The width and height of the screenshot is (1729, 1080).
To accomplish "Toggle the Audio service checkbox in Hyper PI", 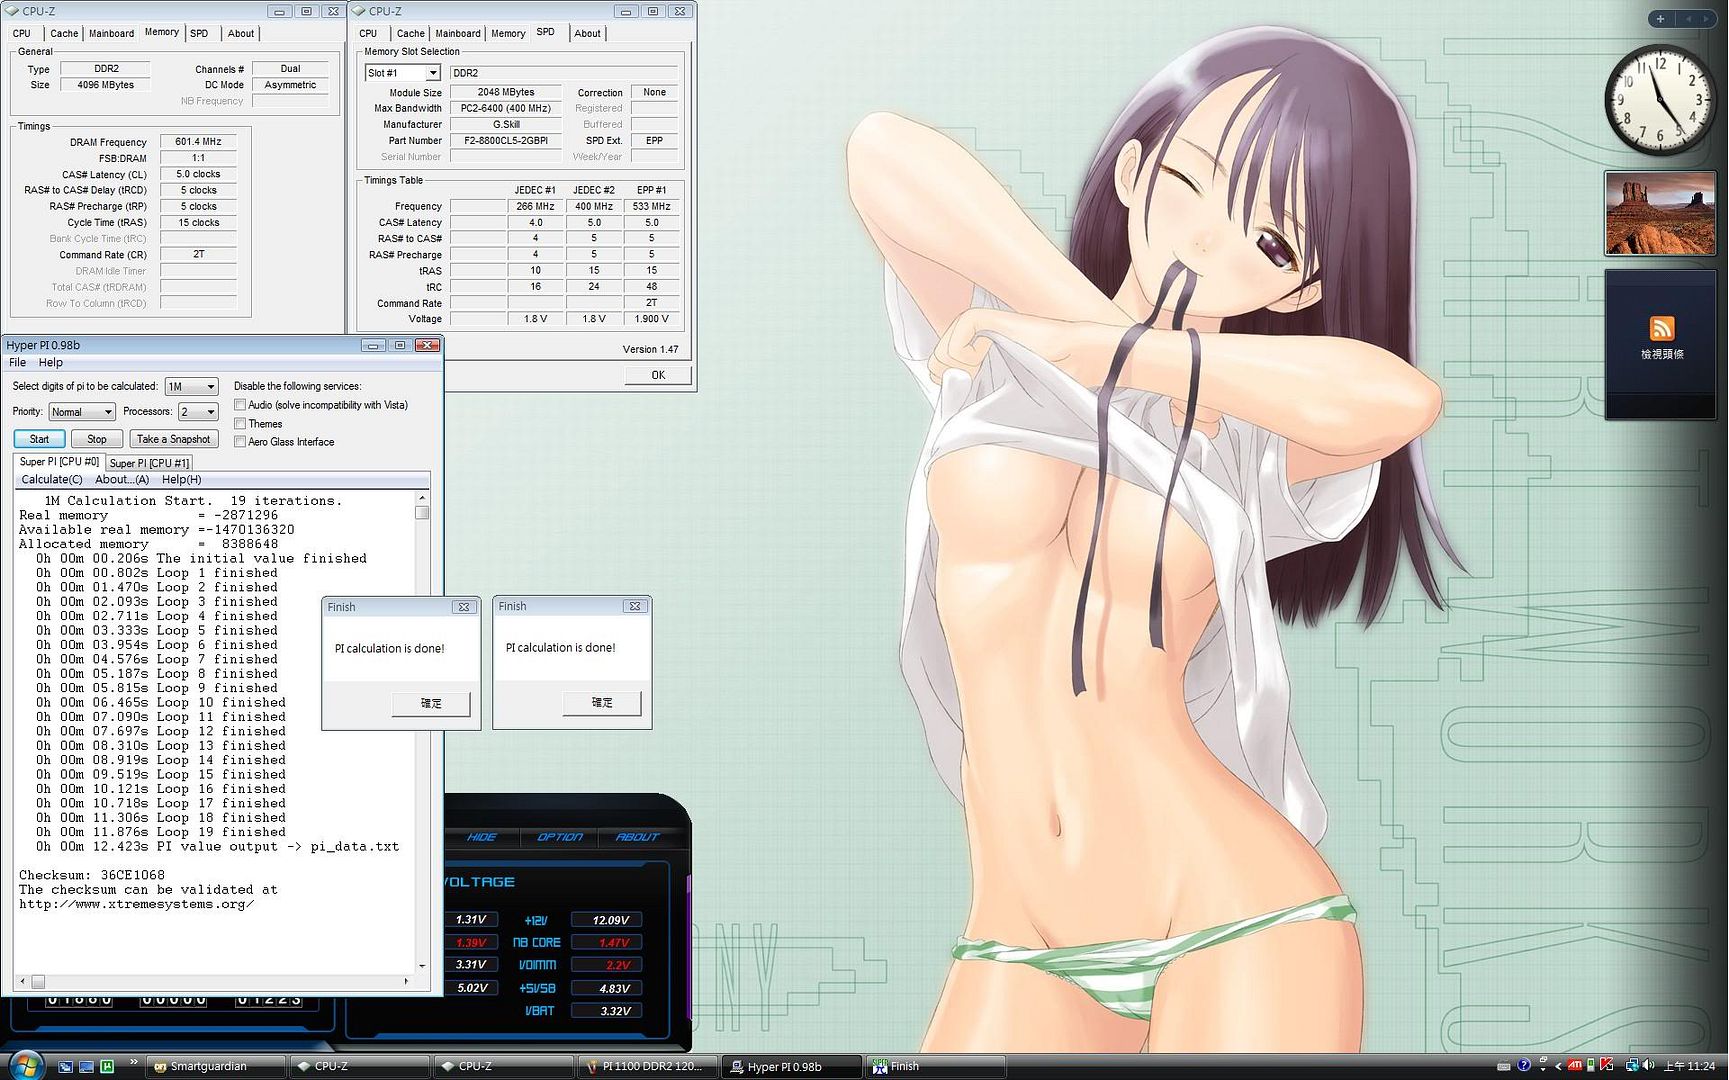I will tap(240, 405).
